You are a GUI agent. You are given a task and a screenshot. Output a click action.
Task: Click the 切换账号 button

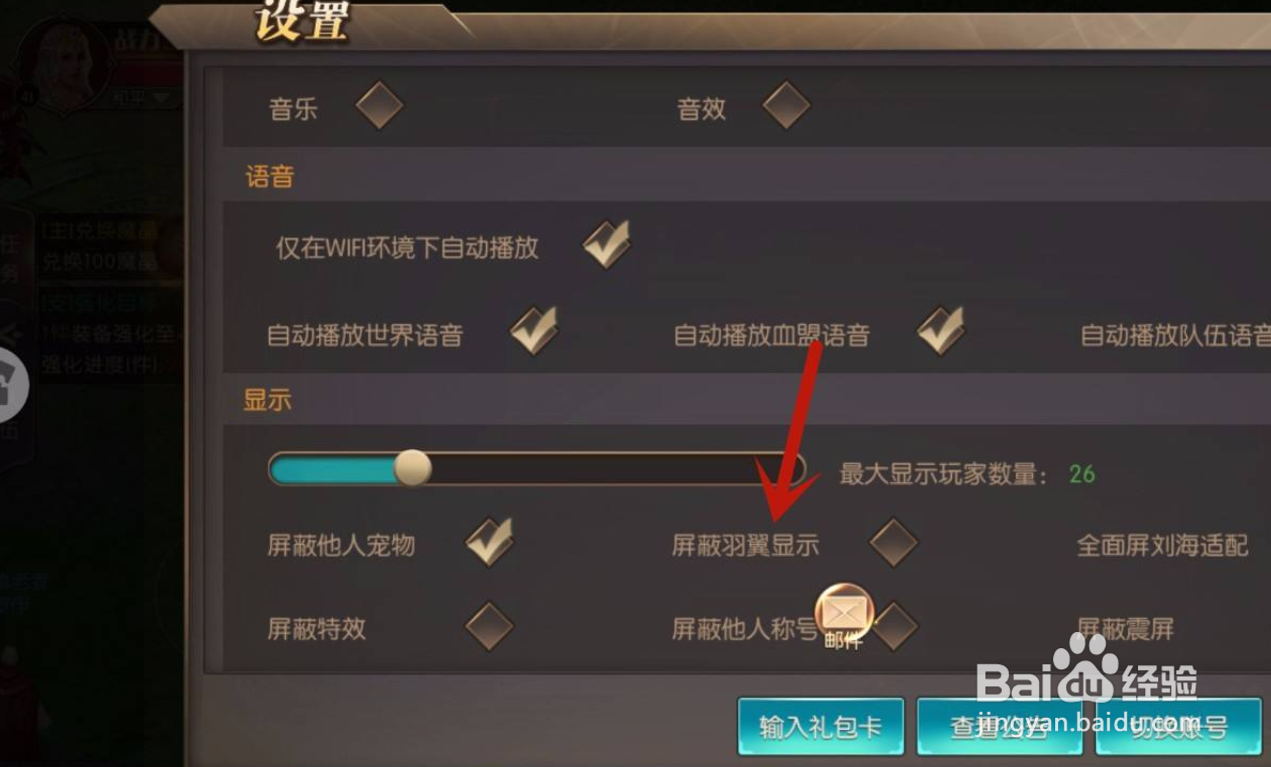click(1178, 726)
